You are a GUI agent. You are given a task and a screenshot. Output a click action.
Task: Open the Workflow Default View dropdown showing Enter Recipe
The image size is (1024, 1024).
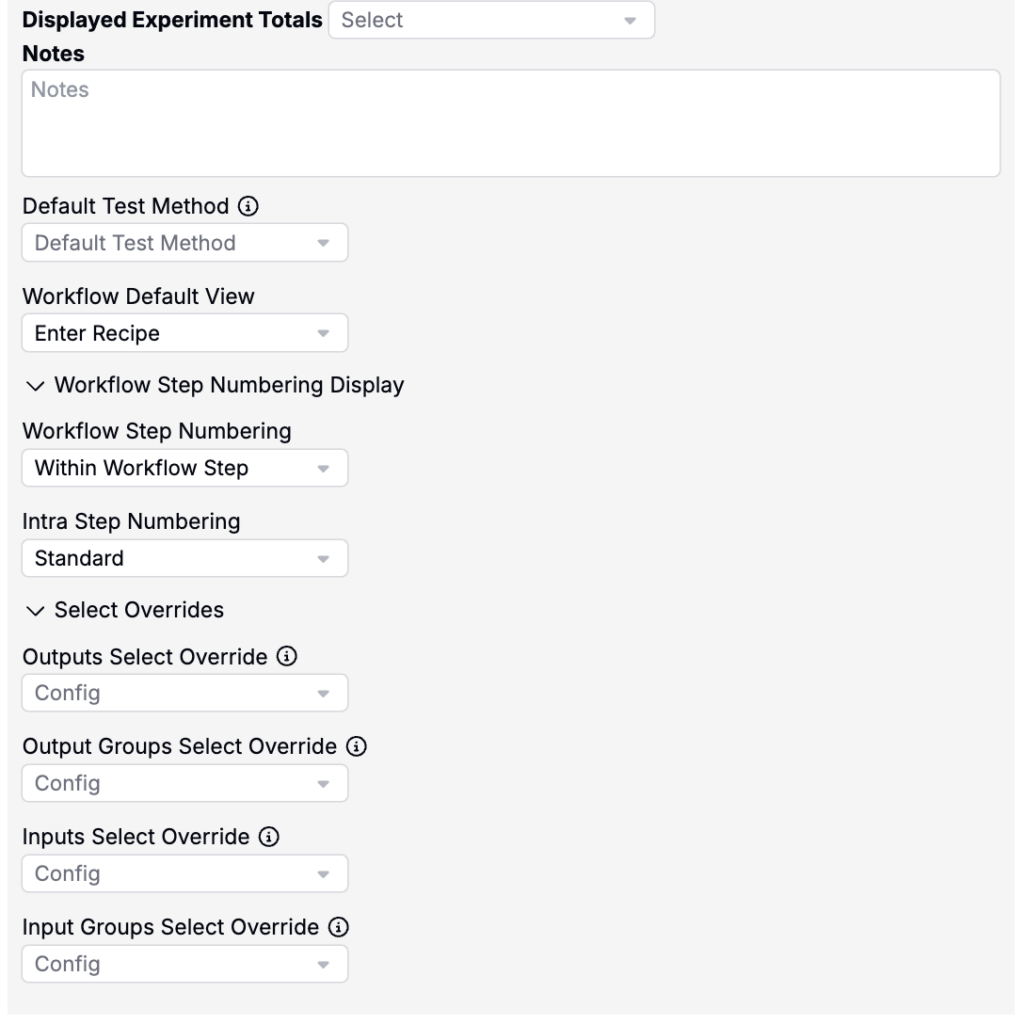click(185, 333)
